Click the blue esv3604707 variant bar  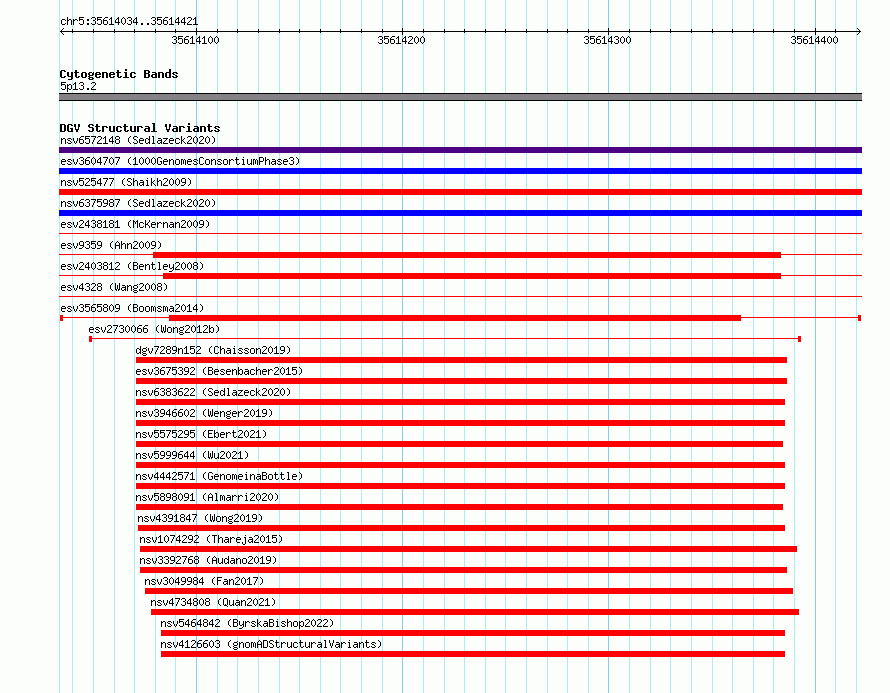(x=460, y=171)
